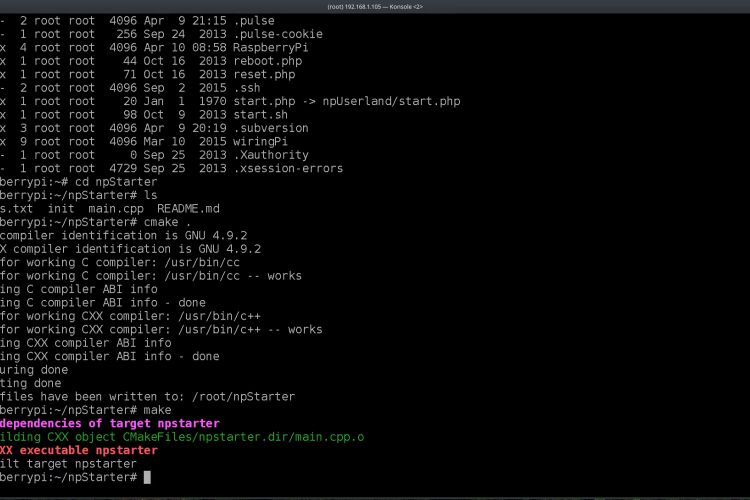
Task: Click the npUserland/start.php symlink target
Action: 391,101
